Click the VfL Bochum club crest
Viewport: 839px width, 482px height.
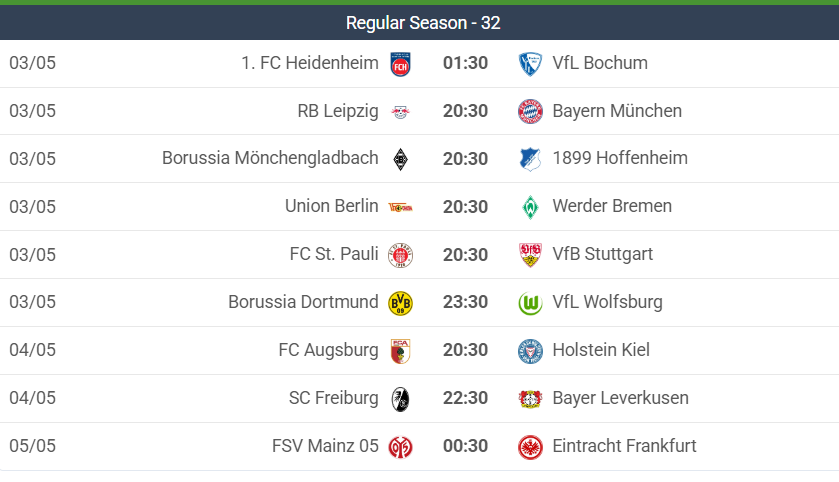point(530,64)
